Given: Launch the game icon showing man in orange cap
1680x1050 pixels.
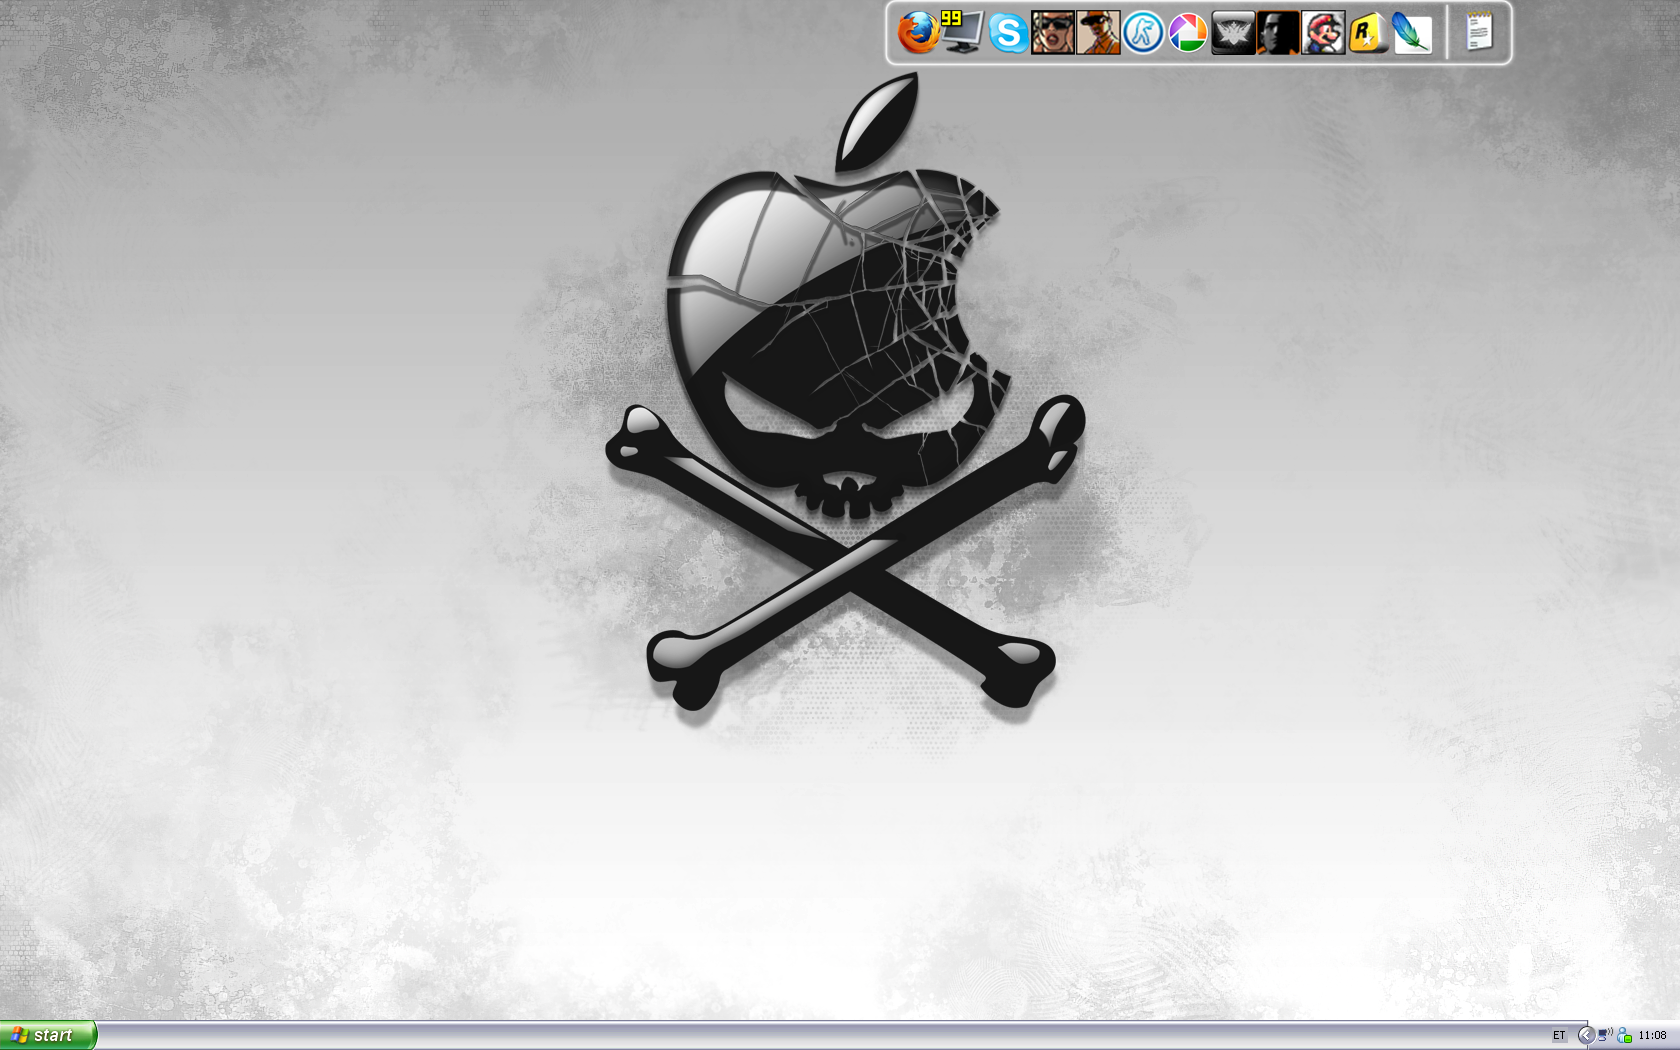Looking at the screenshot, I should 1098,33.
